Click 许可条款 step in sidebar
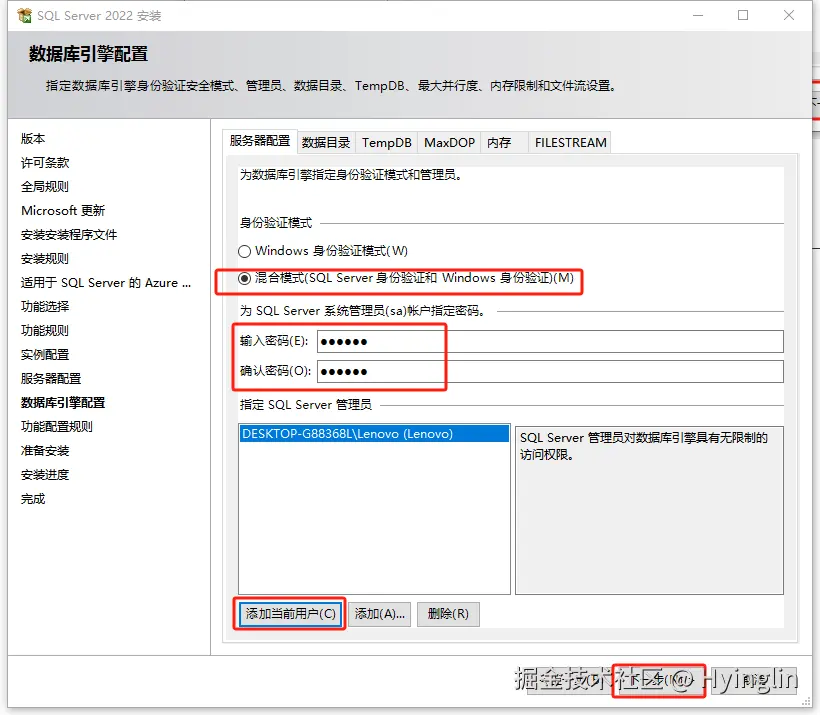Screen dimensions: 820x715 [45, 163]
